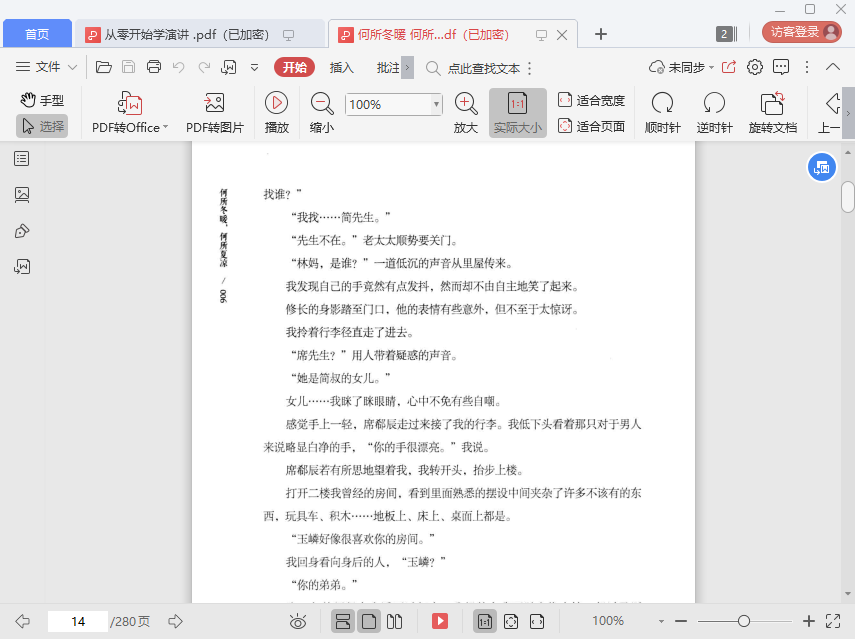Choose 适合页面 fit page option
The height and width of the screenshot is (639, 855).
pos(592,126)
